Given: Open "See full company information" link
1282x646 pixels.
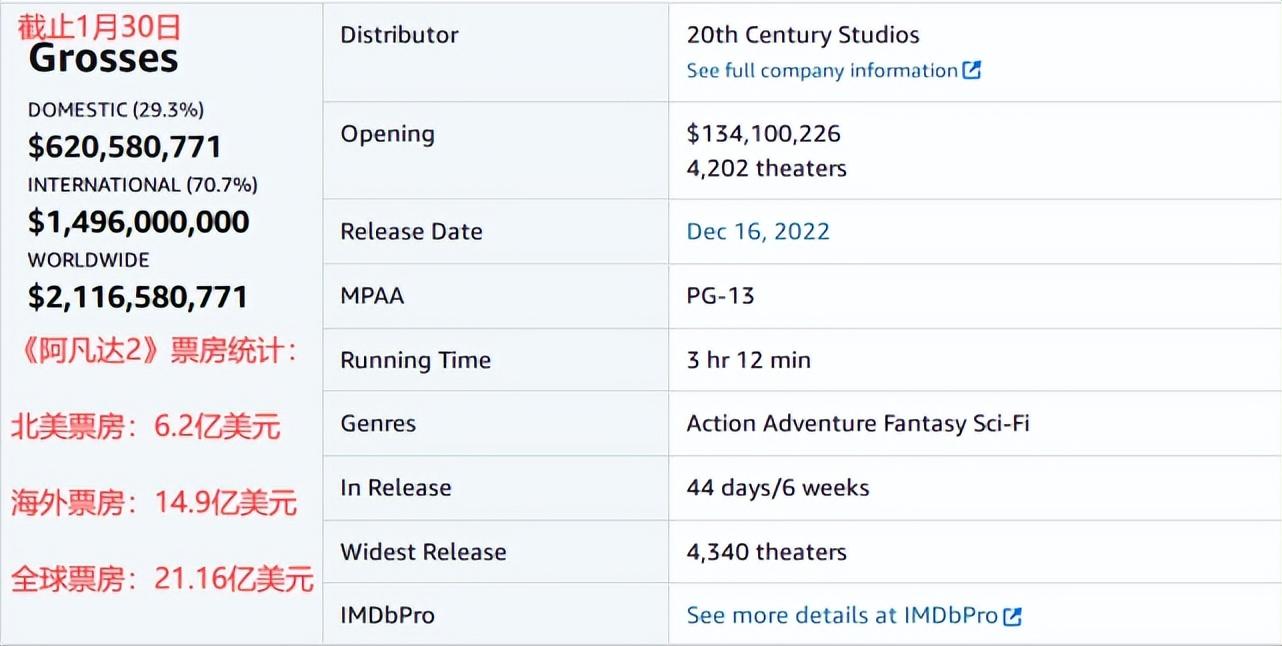Looking at the screenshot, I should click(x=822, y=71).
